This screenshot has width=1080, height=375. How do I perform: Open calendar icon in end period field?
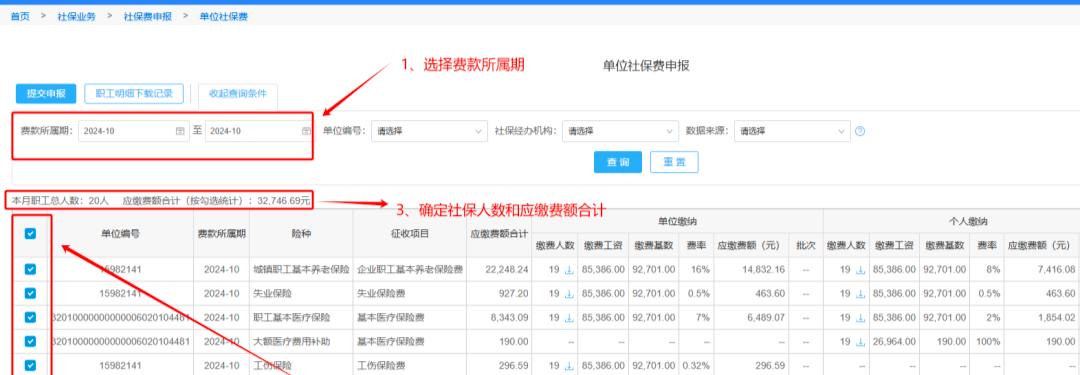click(306, 131)
